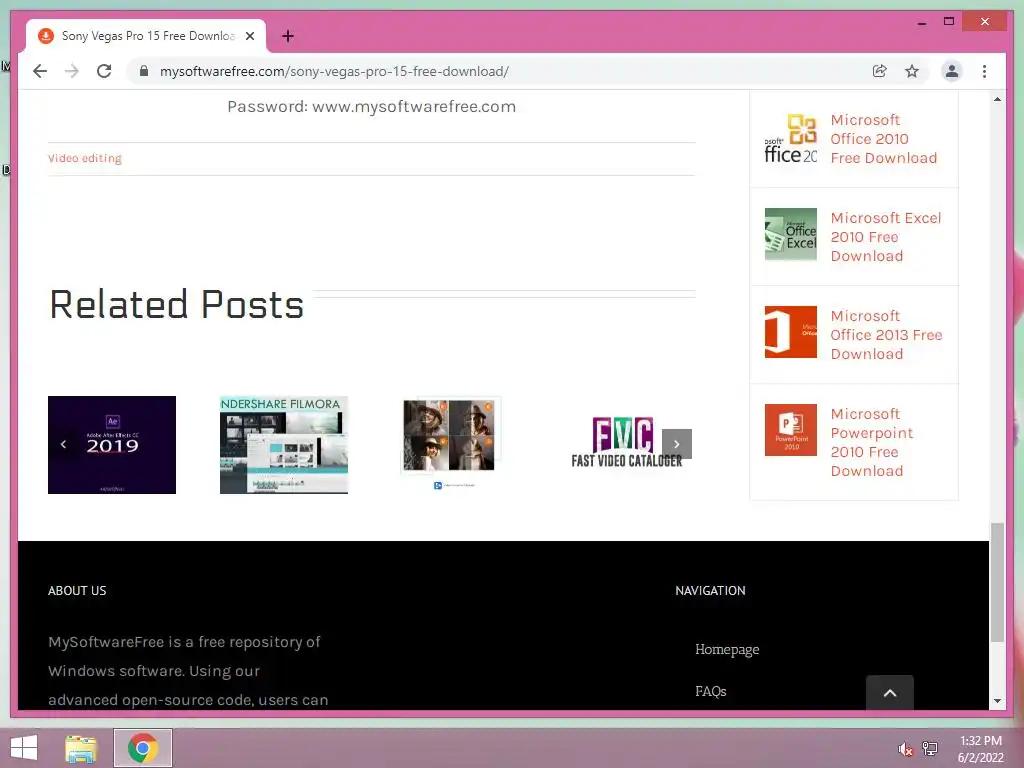This screenshot has height=768, width=1024.
Task: Click the Office 2010 logo thumbnail
Action: coord(790,138)
